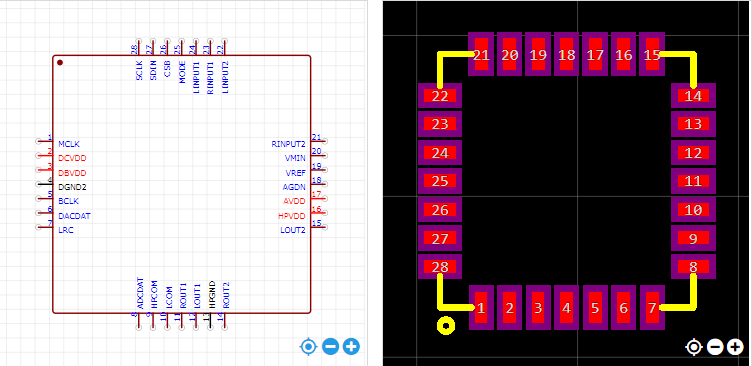Zoom in the schematic symbol view
The width and height of the screenshot is (752, 366).
click(x=352, y=346)
